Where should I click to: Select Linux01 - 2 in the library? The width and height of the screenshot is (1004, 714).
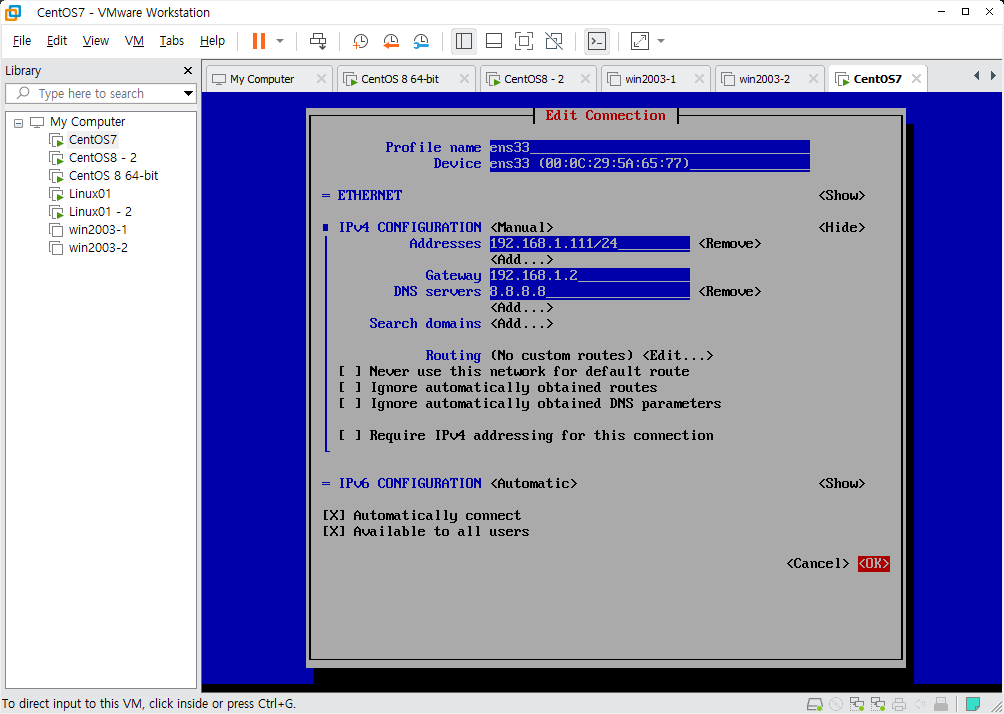[100, 211]
